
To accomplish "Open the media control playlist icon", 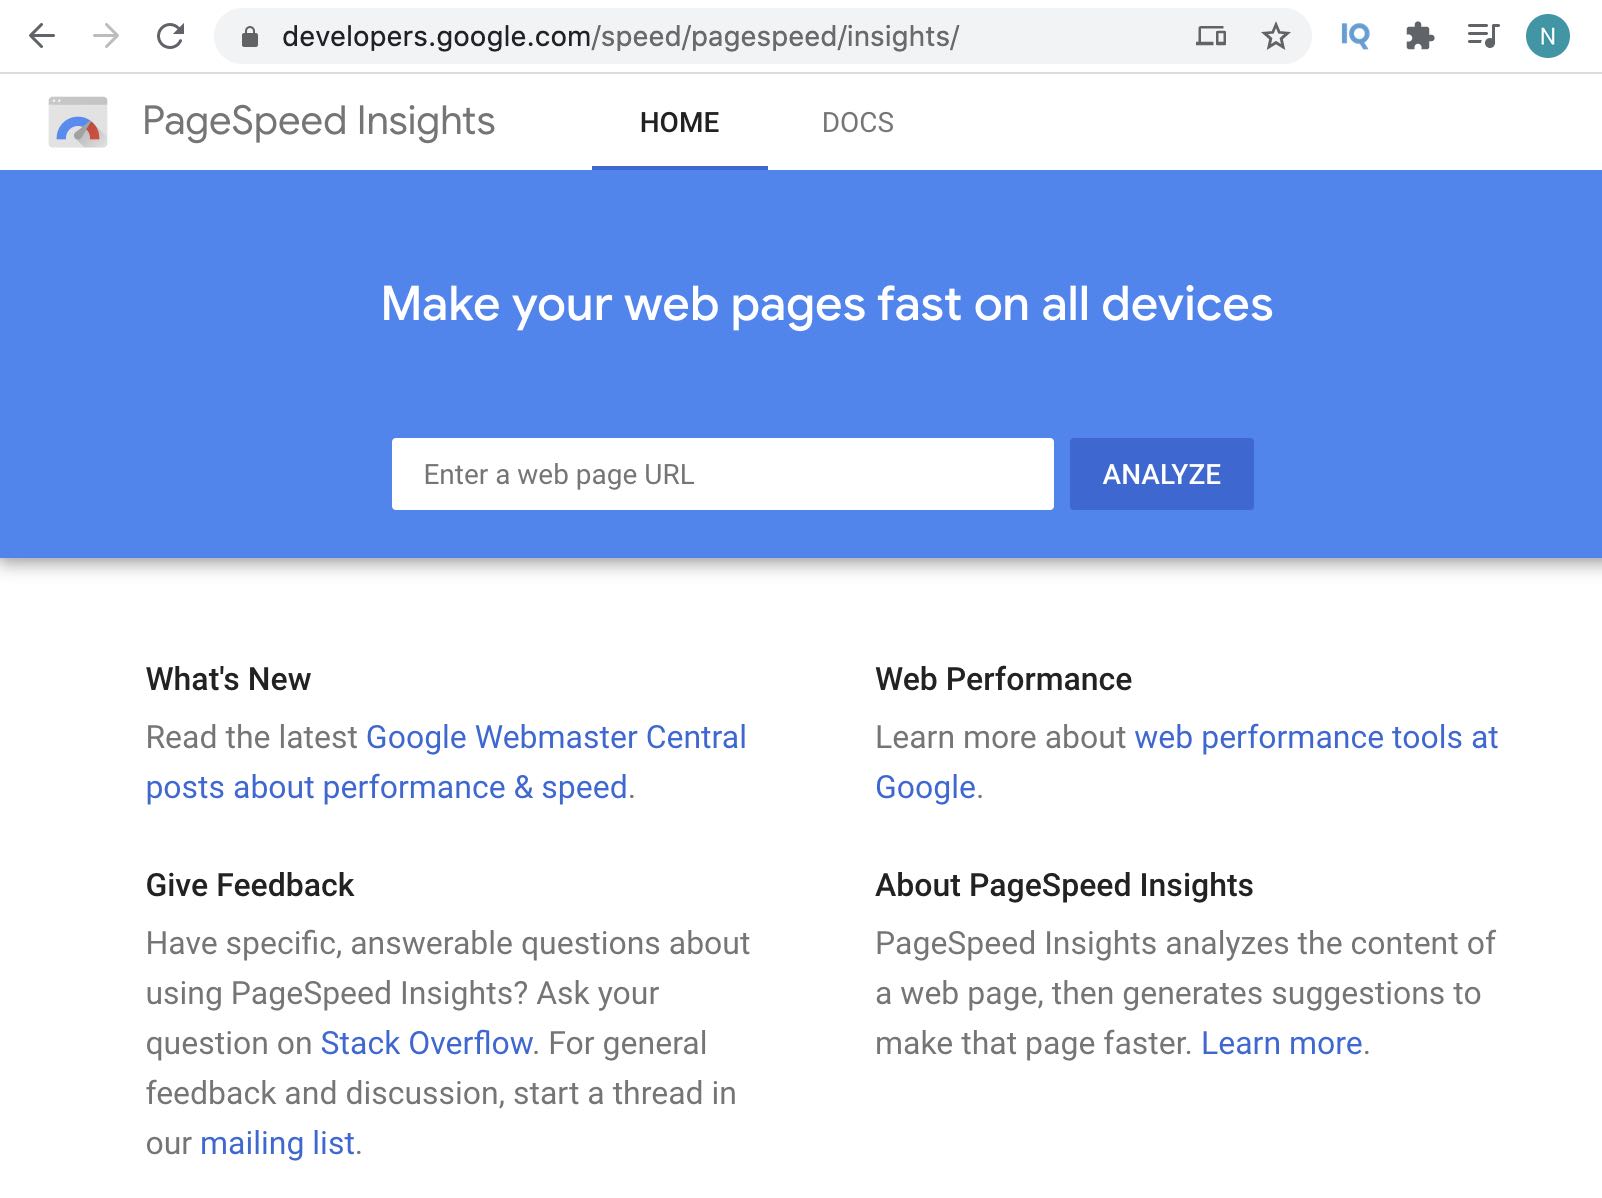I will [x=1483, y=36].
